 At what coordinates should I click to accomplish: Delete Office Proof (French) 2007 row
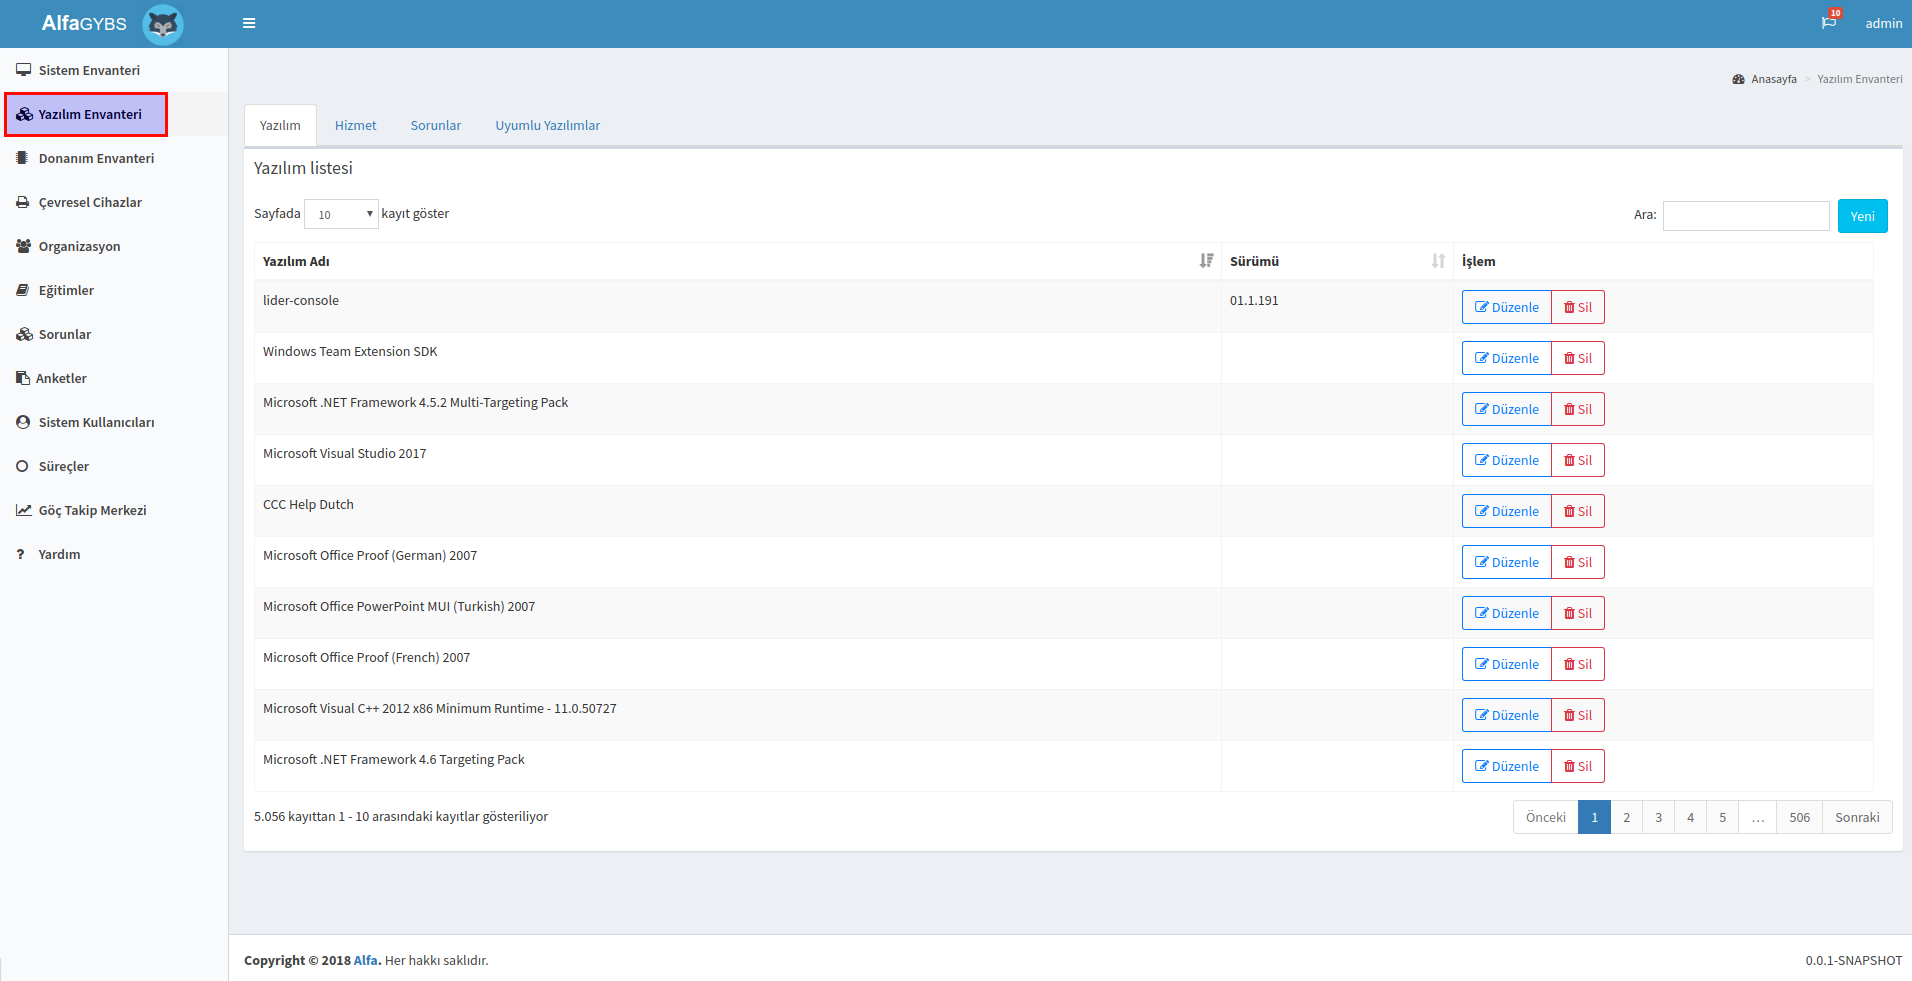click(1578, 664)
